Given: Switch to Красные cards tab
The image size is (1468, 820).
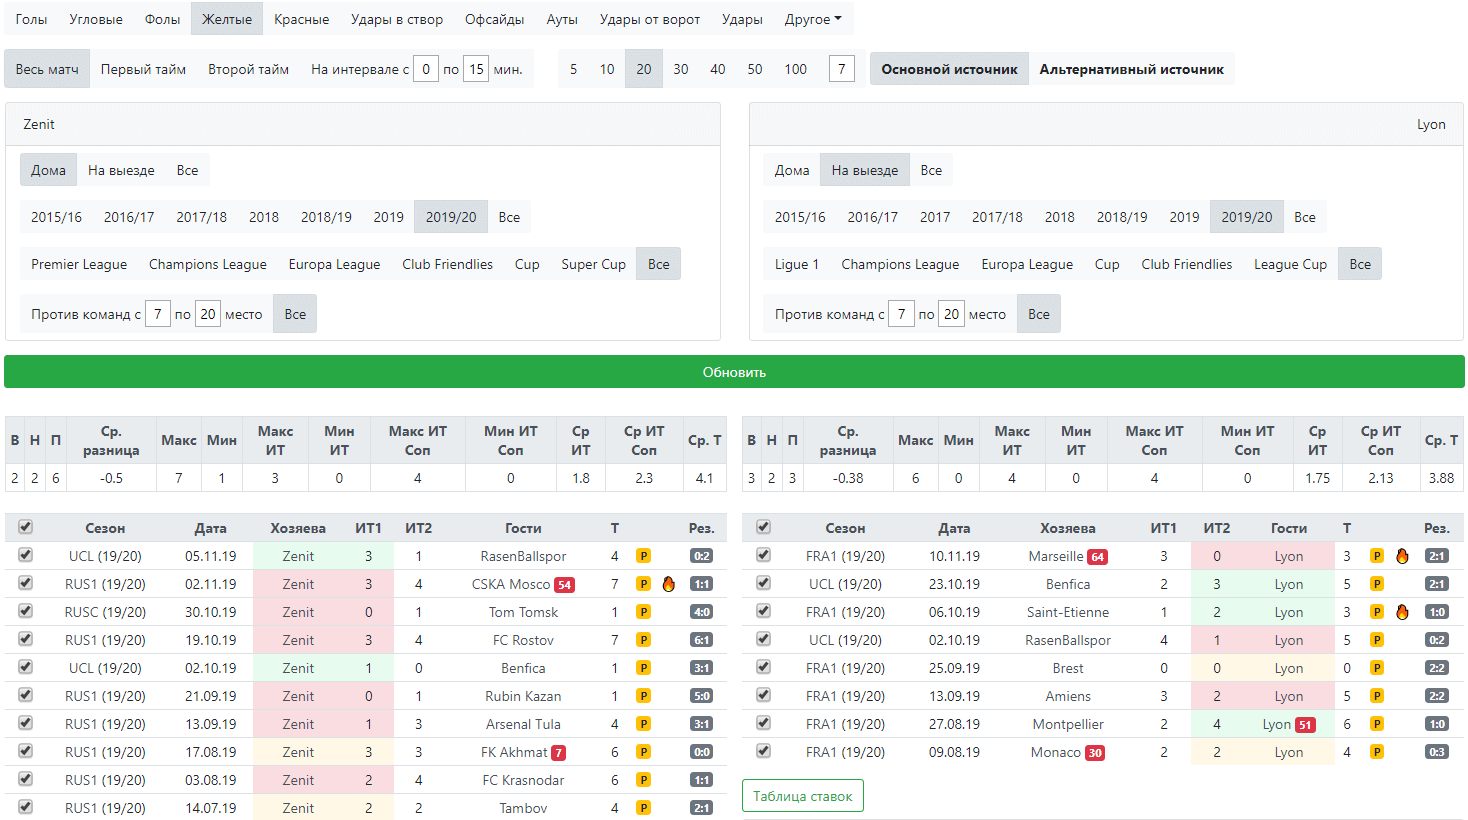Looking at the screenshot, I should 301,19.
